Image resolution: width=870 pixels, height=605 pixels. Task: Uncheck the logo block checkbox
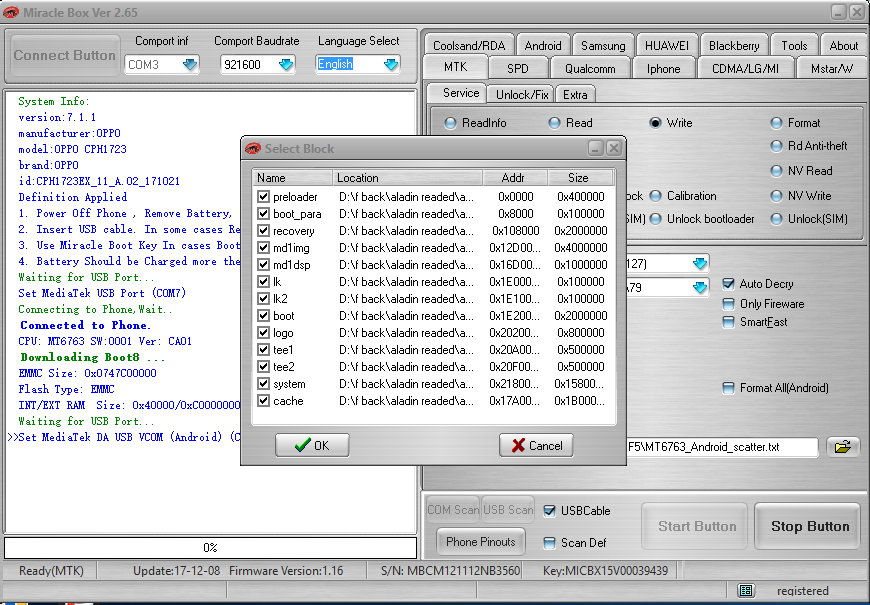coord(264,333)
